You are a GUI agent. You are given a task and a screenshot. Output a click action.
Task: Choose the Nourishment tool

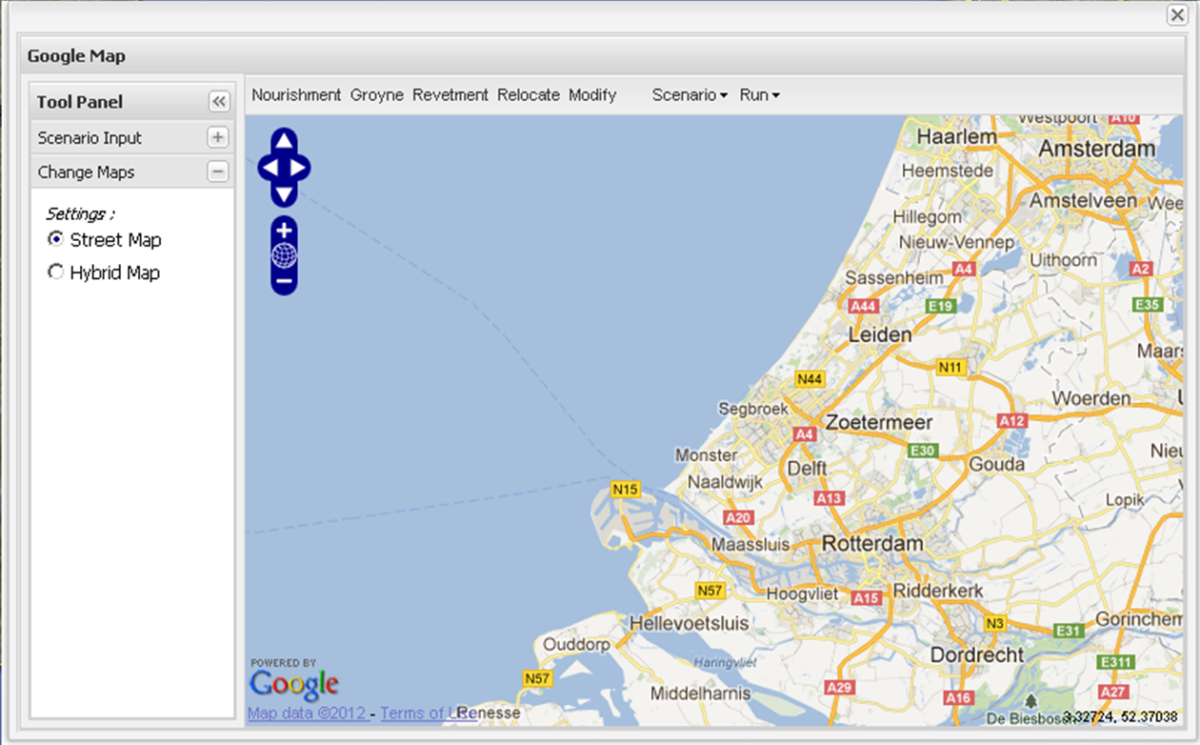[296, 95]
